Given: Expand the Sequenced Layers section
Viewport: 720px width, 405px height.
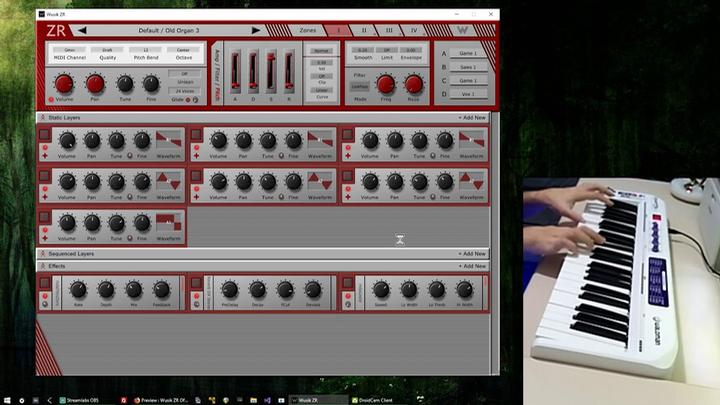Looking at the screenshot, I should (43, 253).
